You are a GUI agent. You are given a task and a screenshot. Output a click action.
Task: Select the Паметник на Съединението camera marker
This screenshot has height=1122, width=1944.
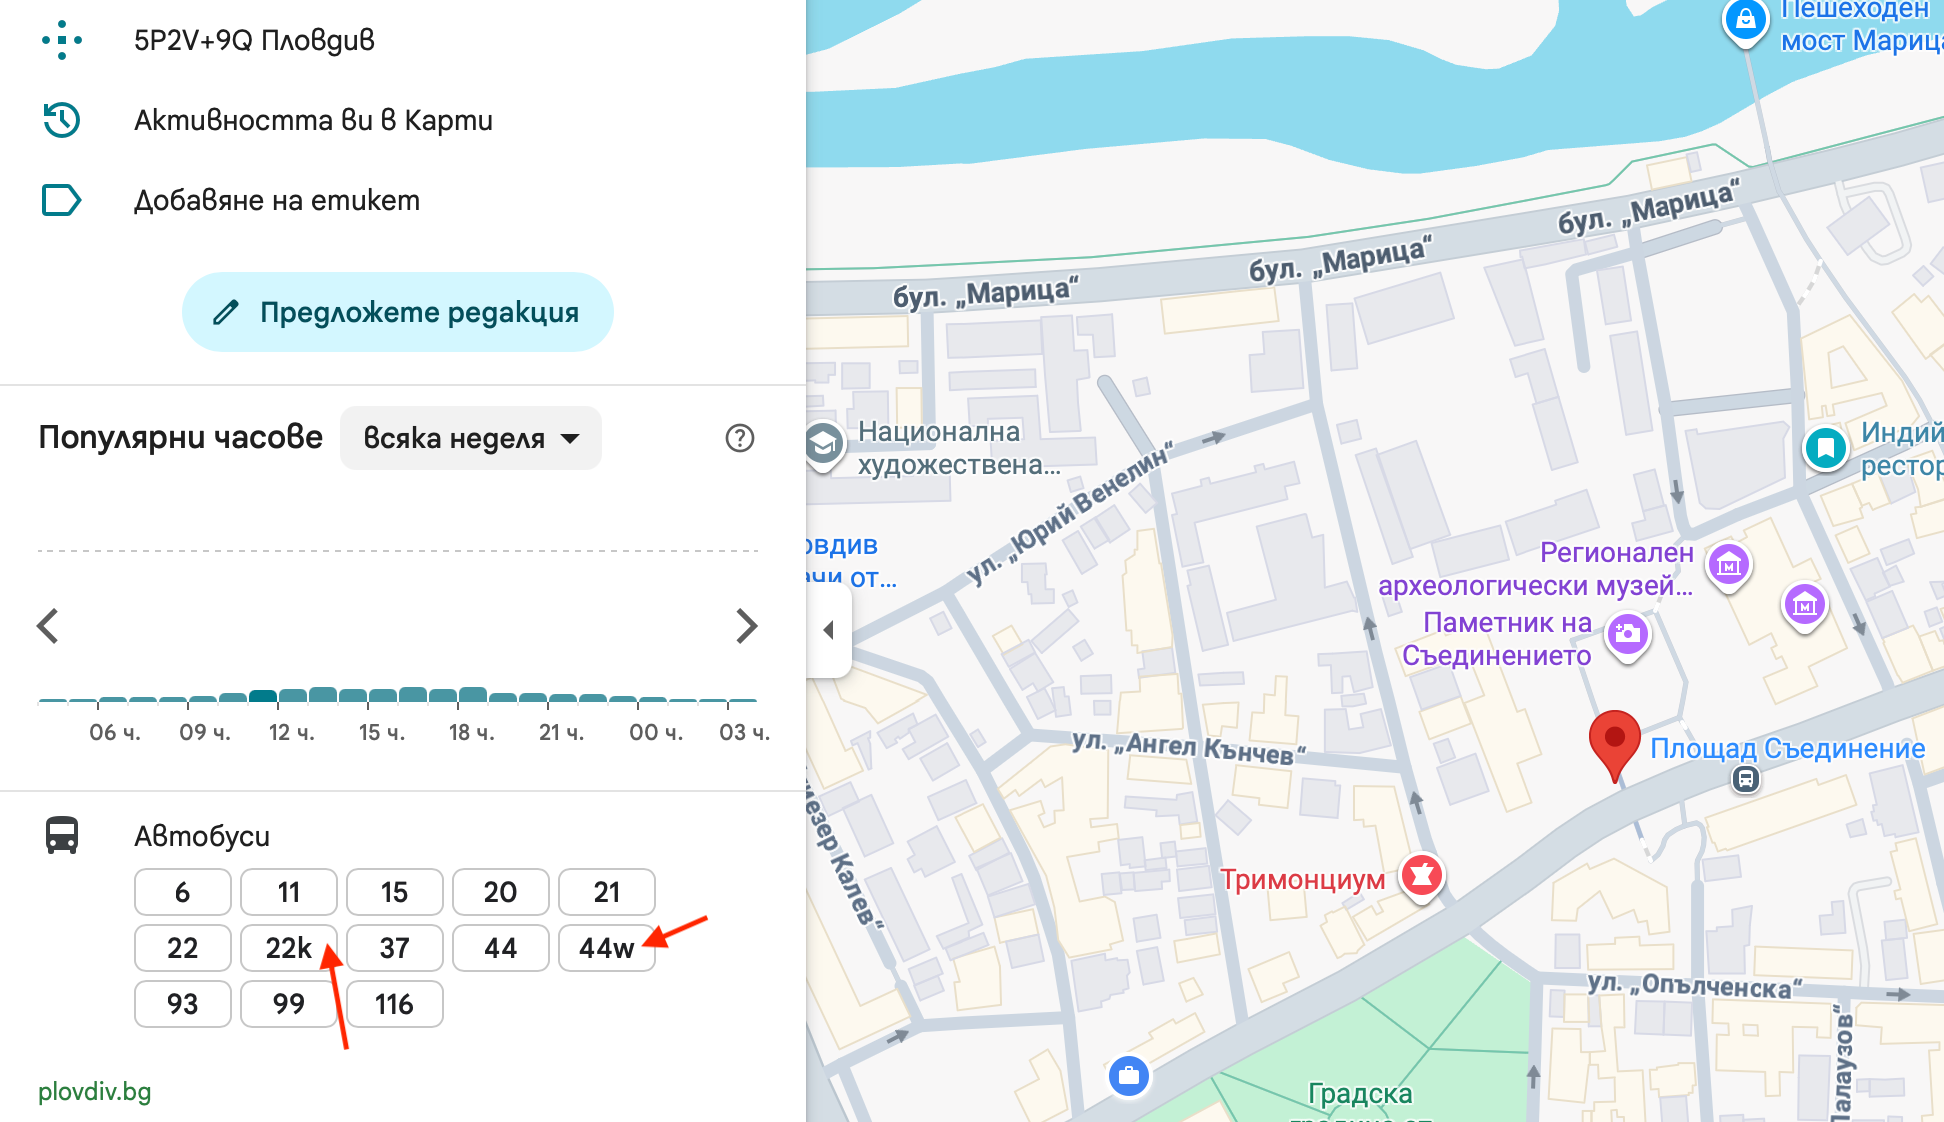(1627, 634)
